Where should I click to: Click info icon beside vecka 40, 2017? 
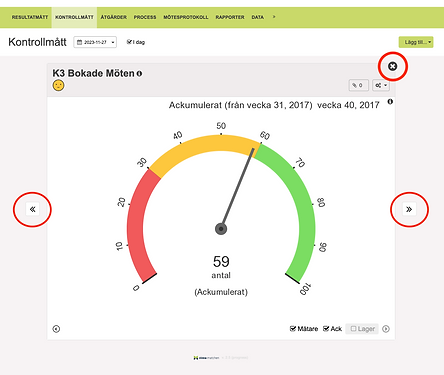pos(390,101)
